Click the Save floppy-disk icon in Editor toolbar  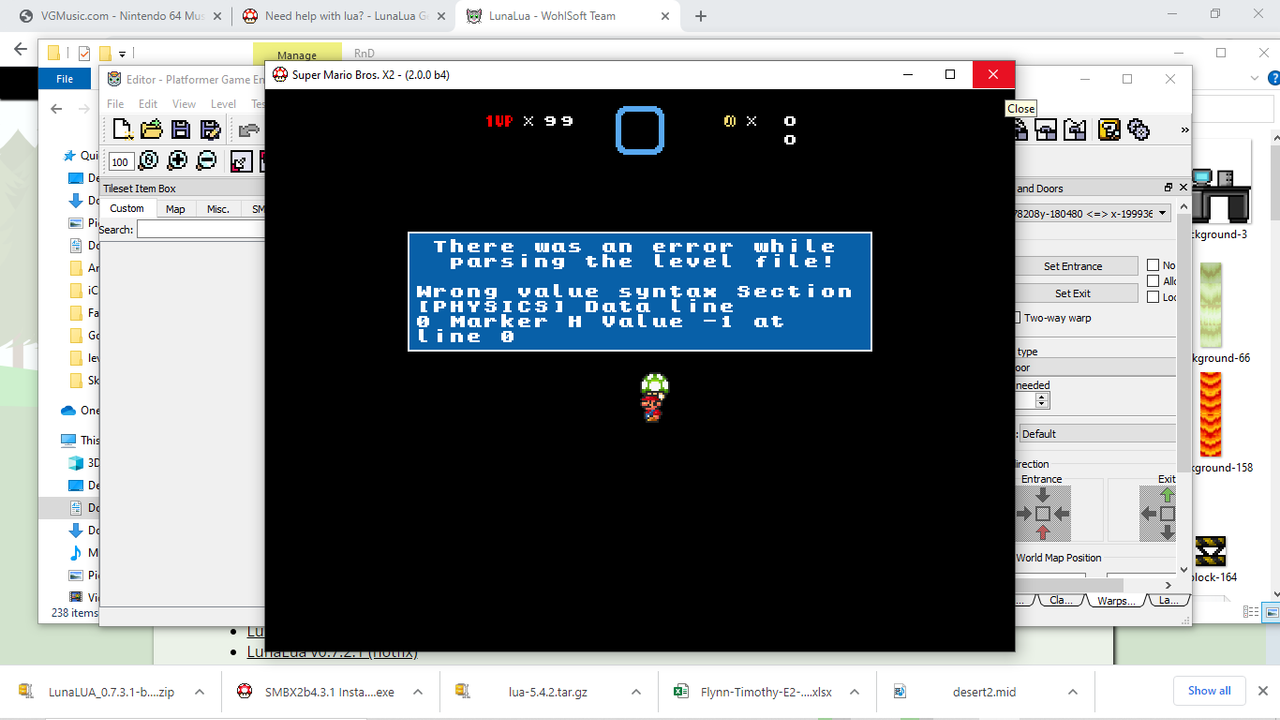tap(180, 129)
